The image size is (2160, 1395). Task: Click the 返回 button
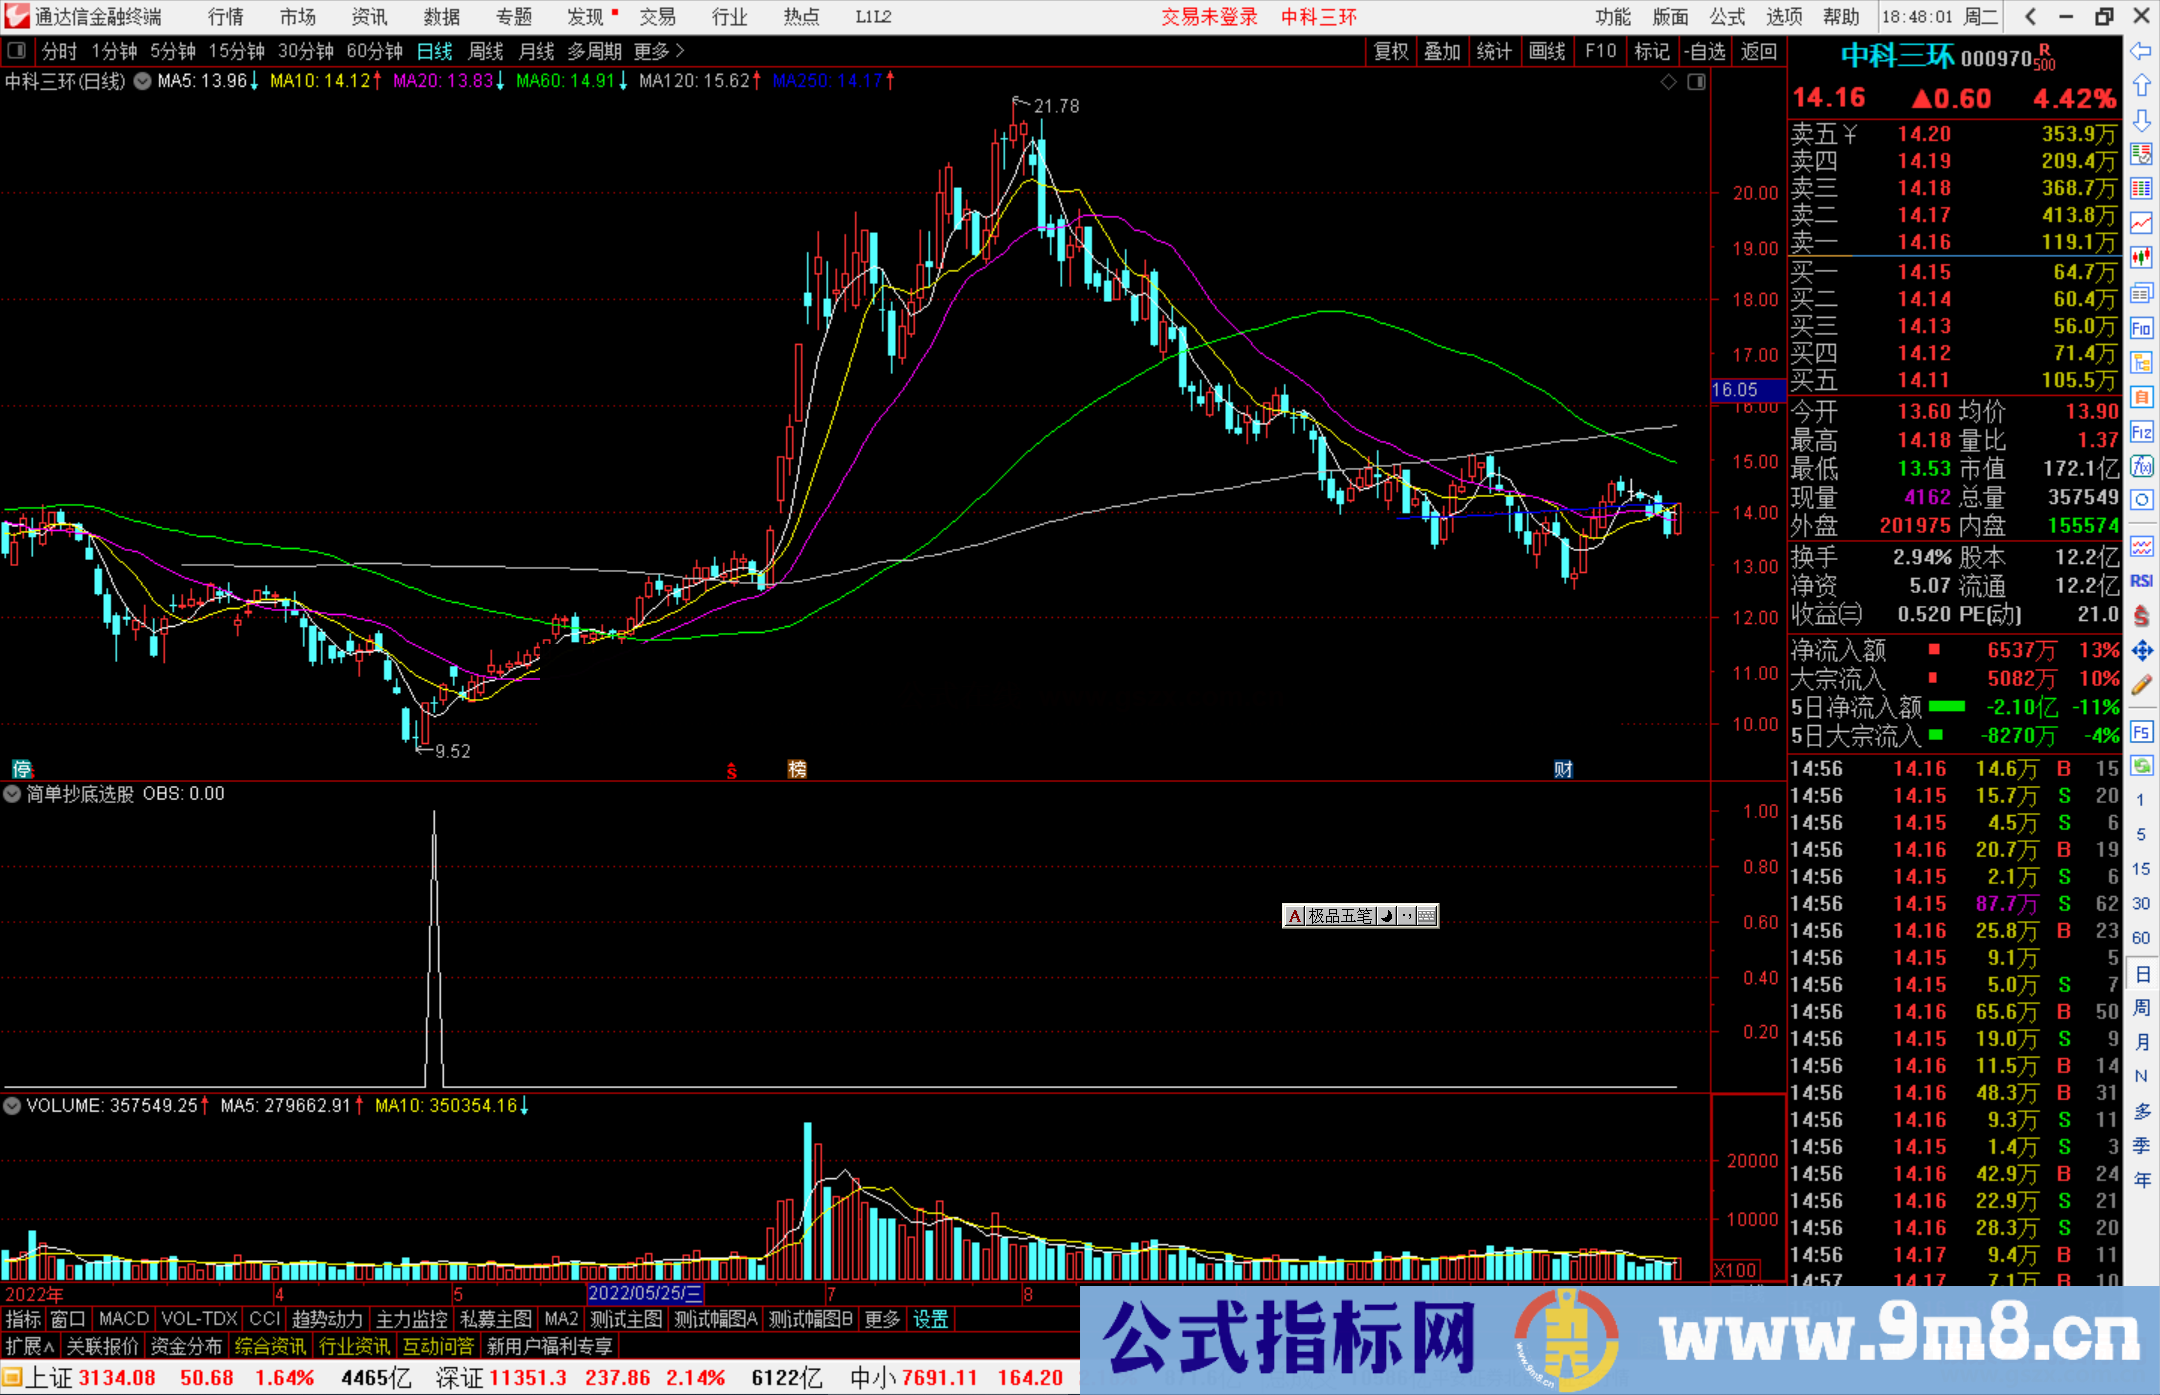tap(1758, 51)
